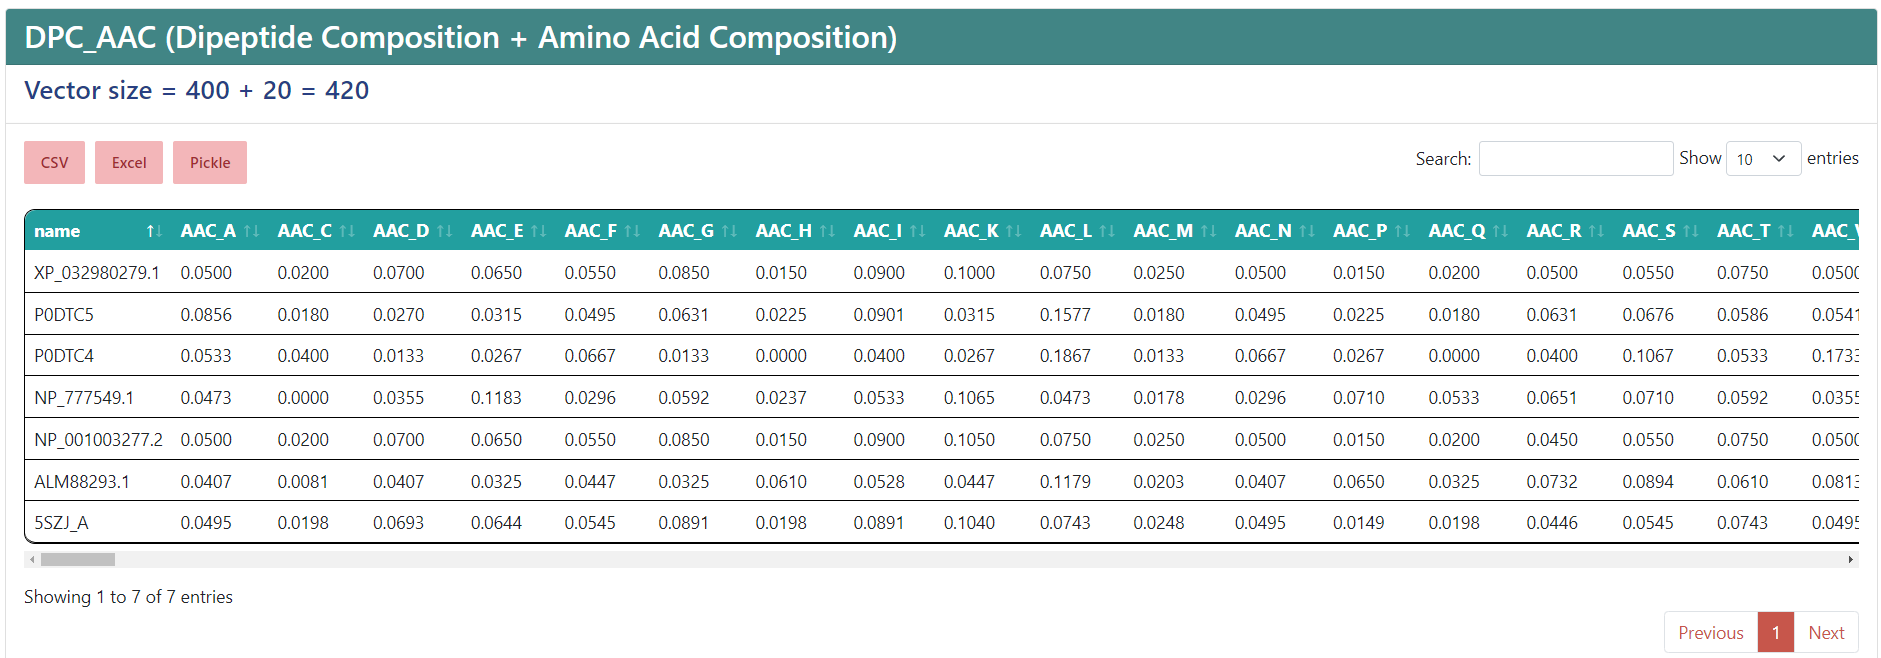Download the Pickle file
This screenshot has height=658, width=1881.
click(210, 163)
